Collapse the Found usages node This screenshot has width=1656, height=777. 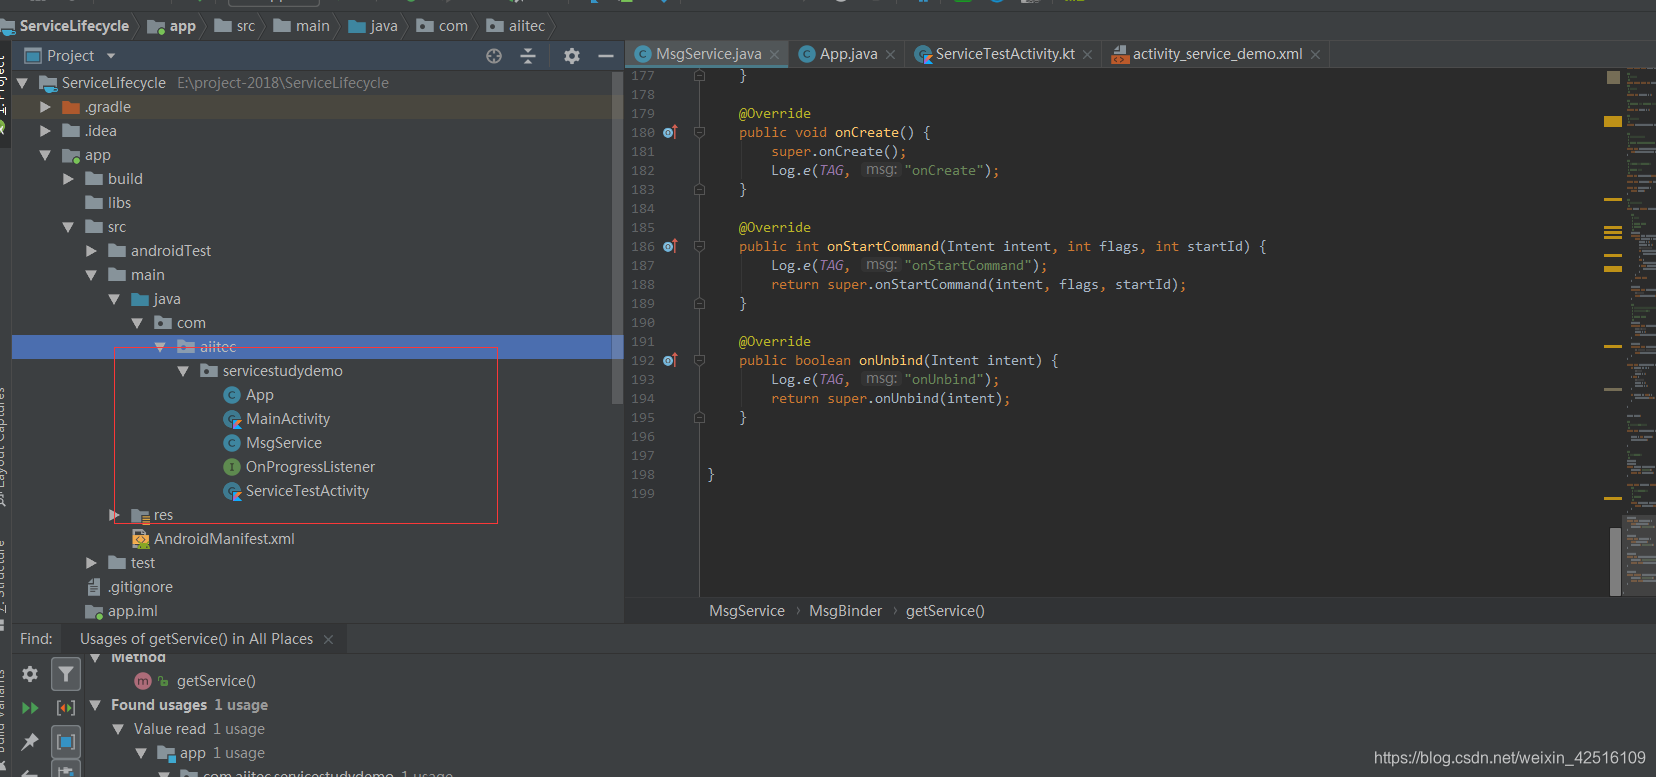click(x=95, y=705)
